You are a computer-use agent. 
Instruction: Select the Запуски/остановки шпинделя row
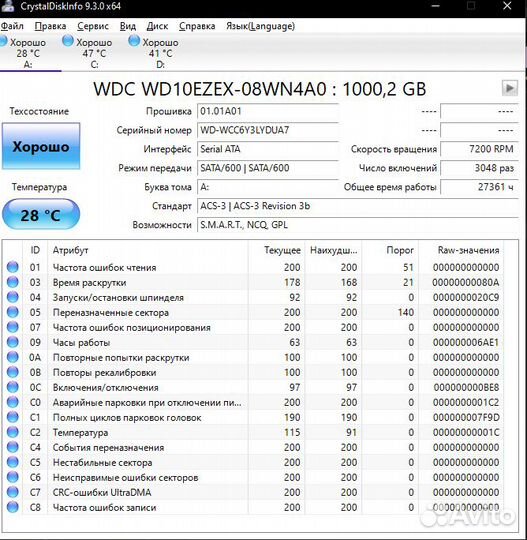[253, 297]
